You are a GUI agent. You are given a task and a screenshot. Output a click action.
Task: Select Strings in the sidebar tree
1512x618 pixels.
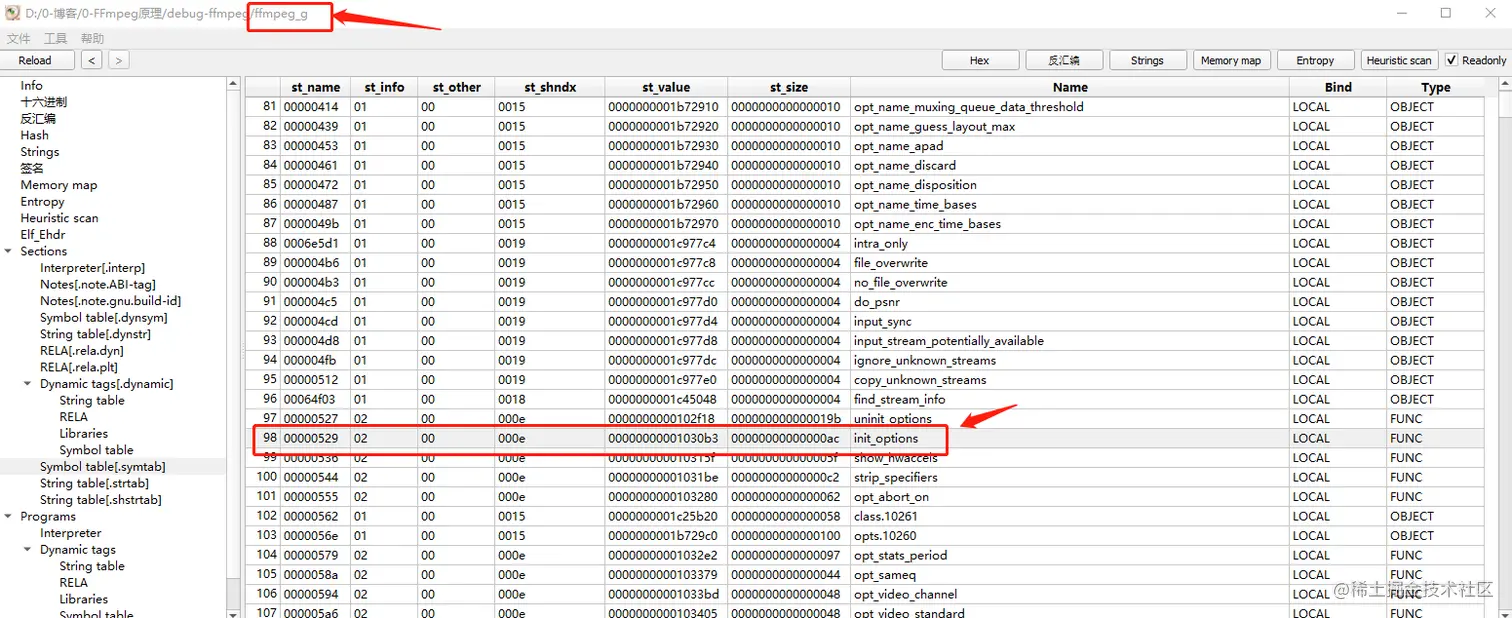pyautogui.click(x=40, y=152)
